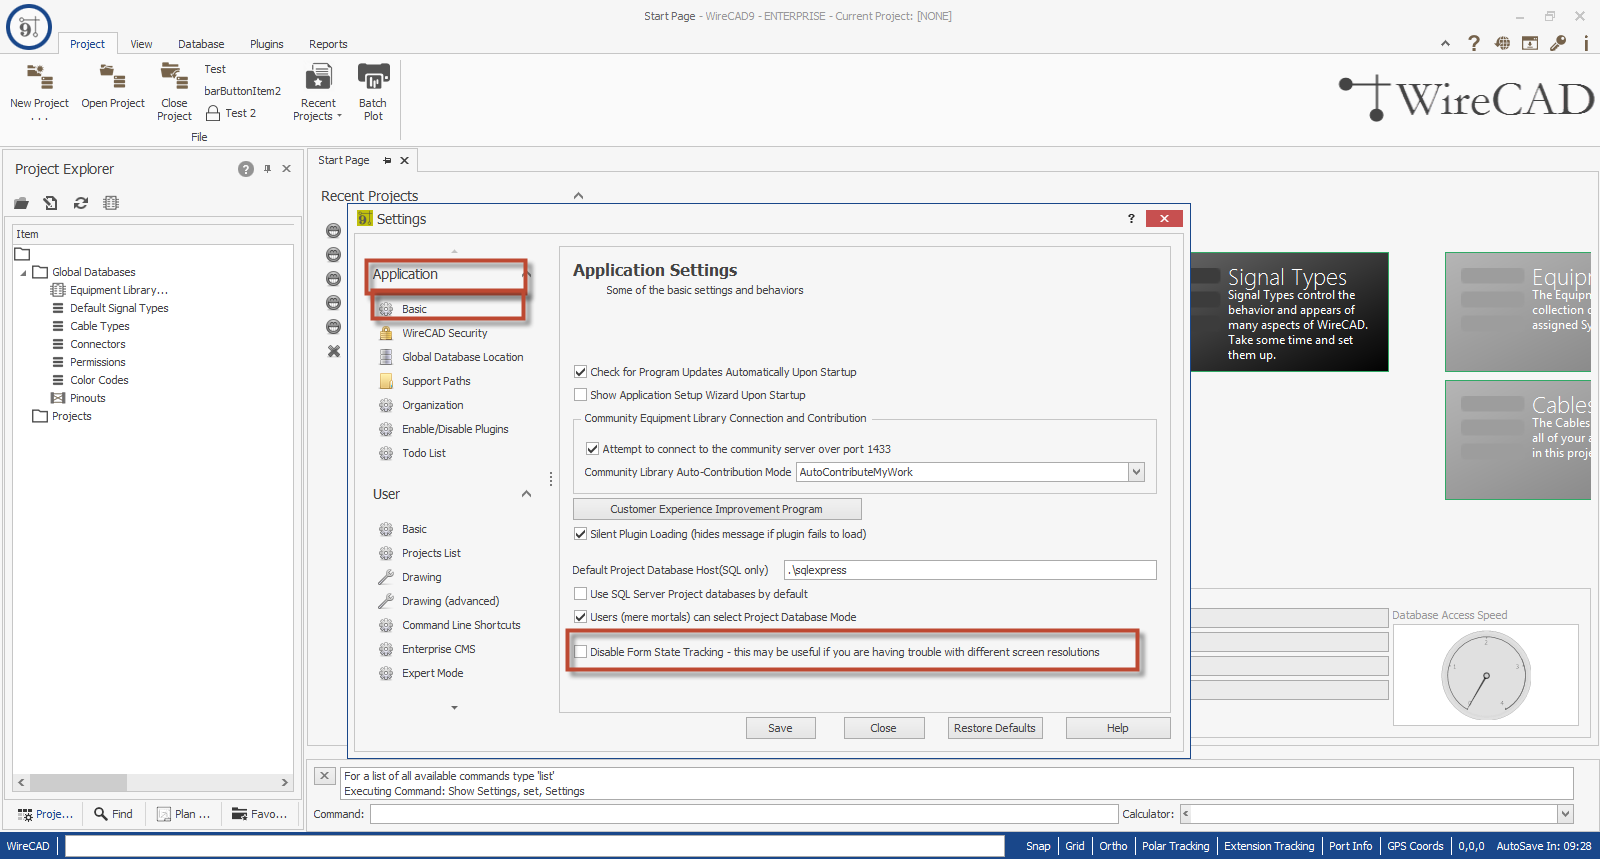1600x859 pixels.
Task: Select Cable Types in Project Explorer
Action: point(99,326)
